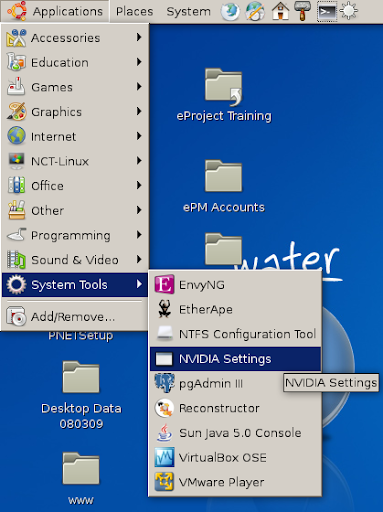This screenshot has width=383, height=512.
Task: Expand Graphics submenu arrow
Action: [139, 111]
